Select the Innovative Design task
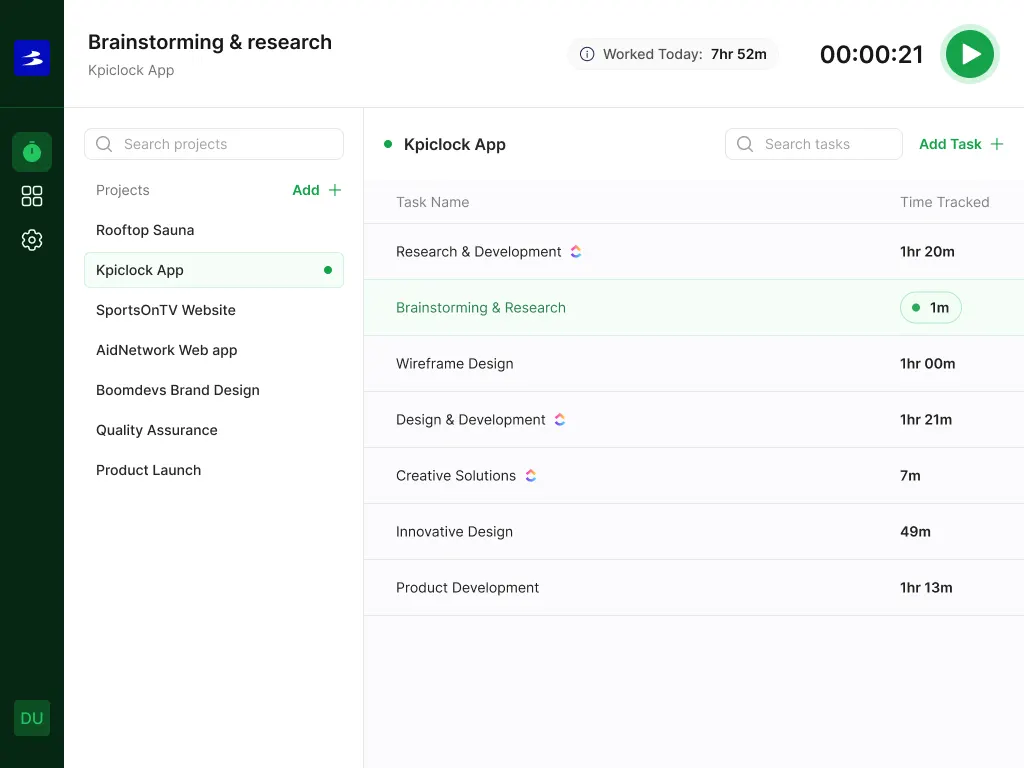The height and width of the screenshot is (768, 1024). click(694, 532)
